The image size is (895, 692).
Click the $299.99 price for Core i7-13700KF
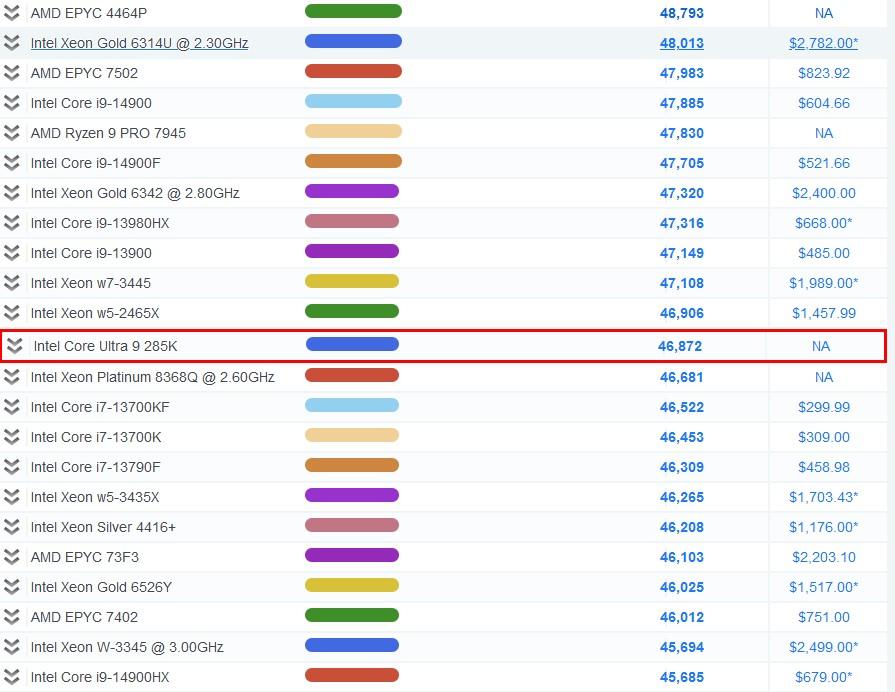point(824,407)
